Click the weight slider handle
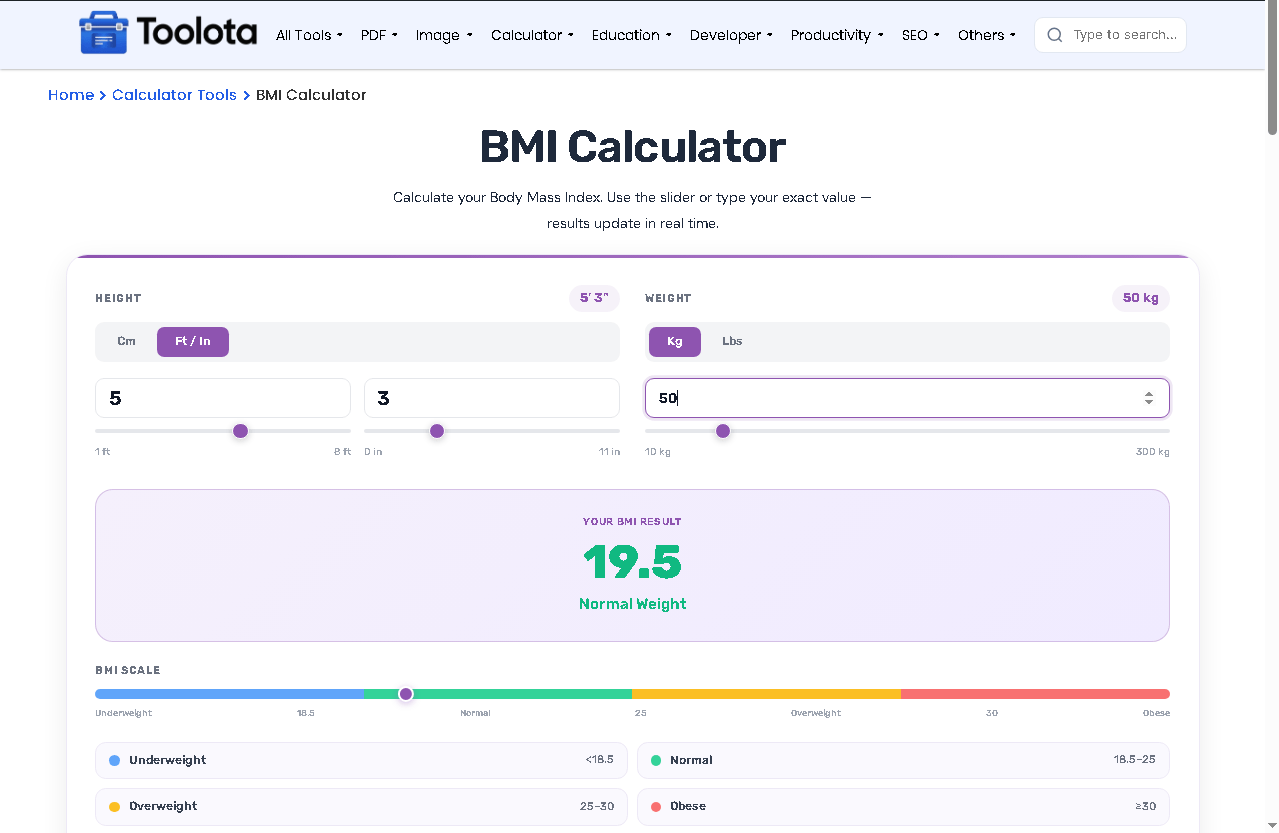This screenshot has height=833, width=1279. coord(723,431)
